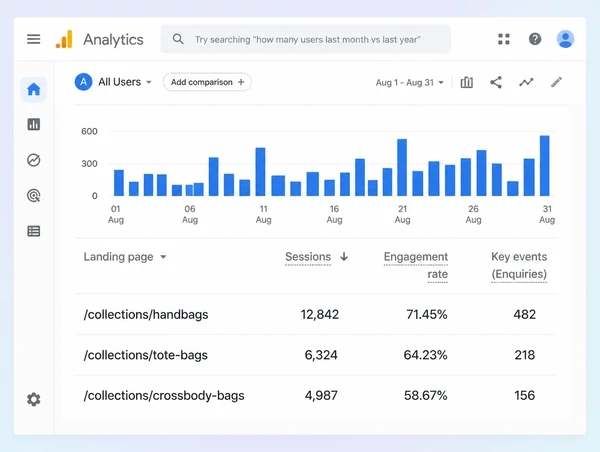Open Admin settings gear icon
This screenshot has height=452, width=600.
click(x=34, y=399)
